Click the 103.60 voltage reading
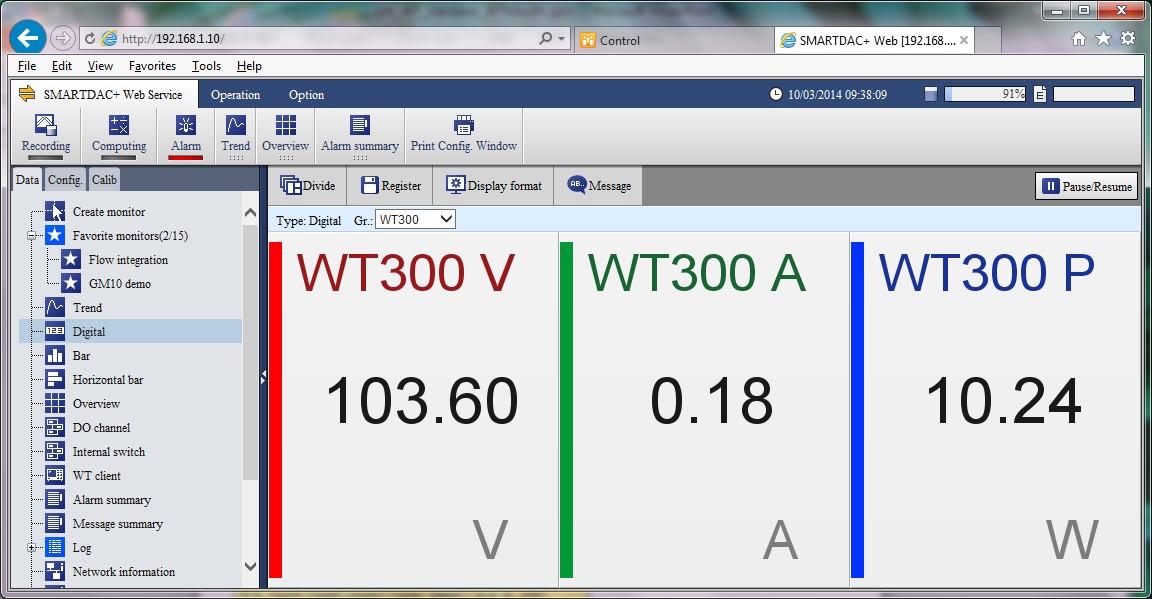 tap(422, 401)
